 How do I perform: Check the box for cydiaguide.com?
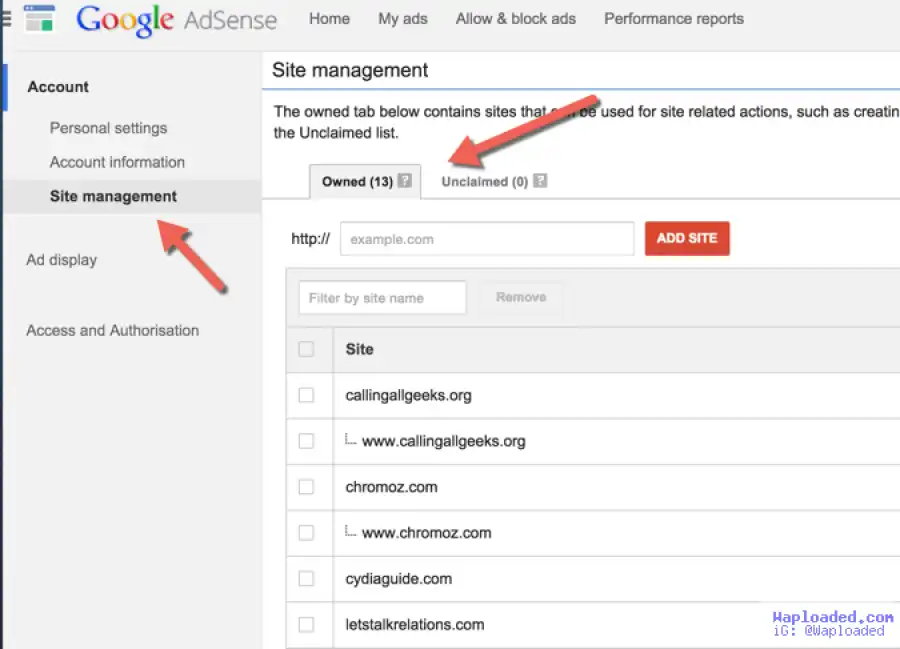tap(307, 578)
